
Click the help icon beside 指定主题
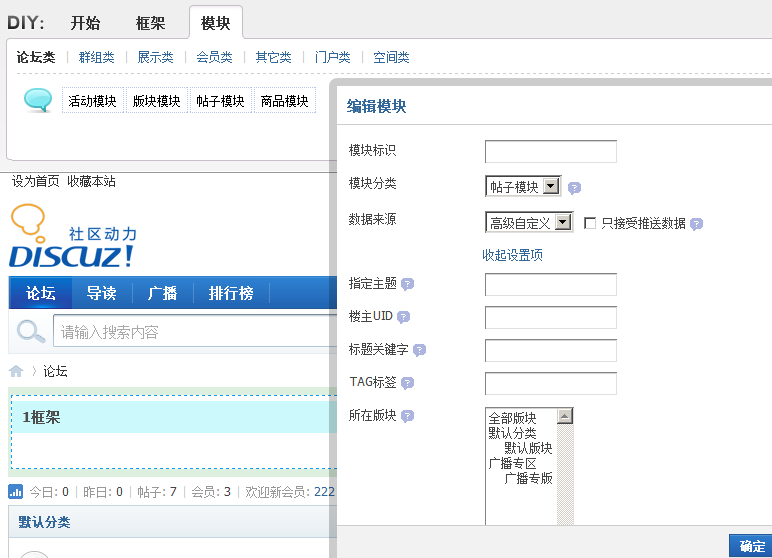407,284
